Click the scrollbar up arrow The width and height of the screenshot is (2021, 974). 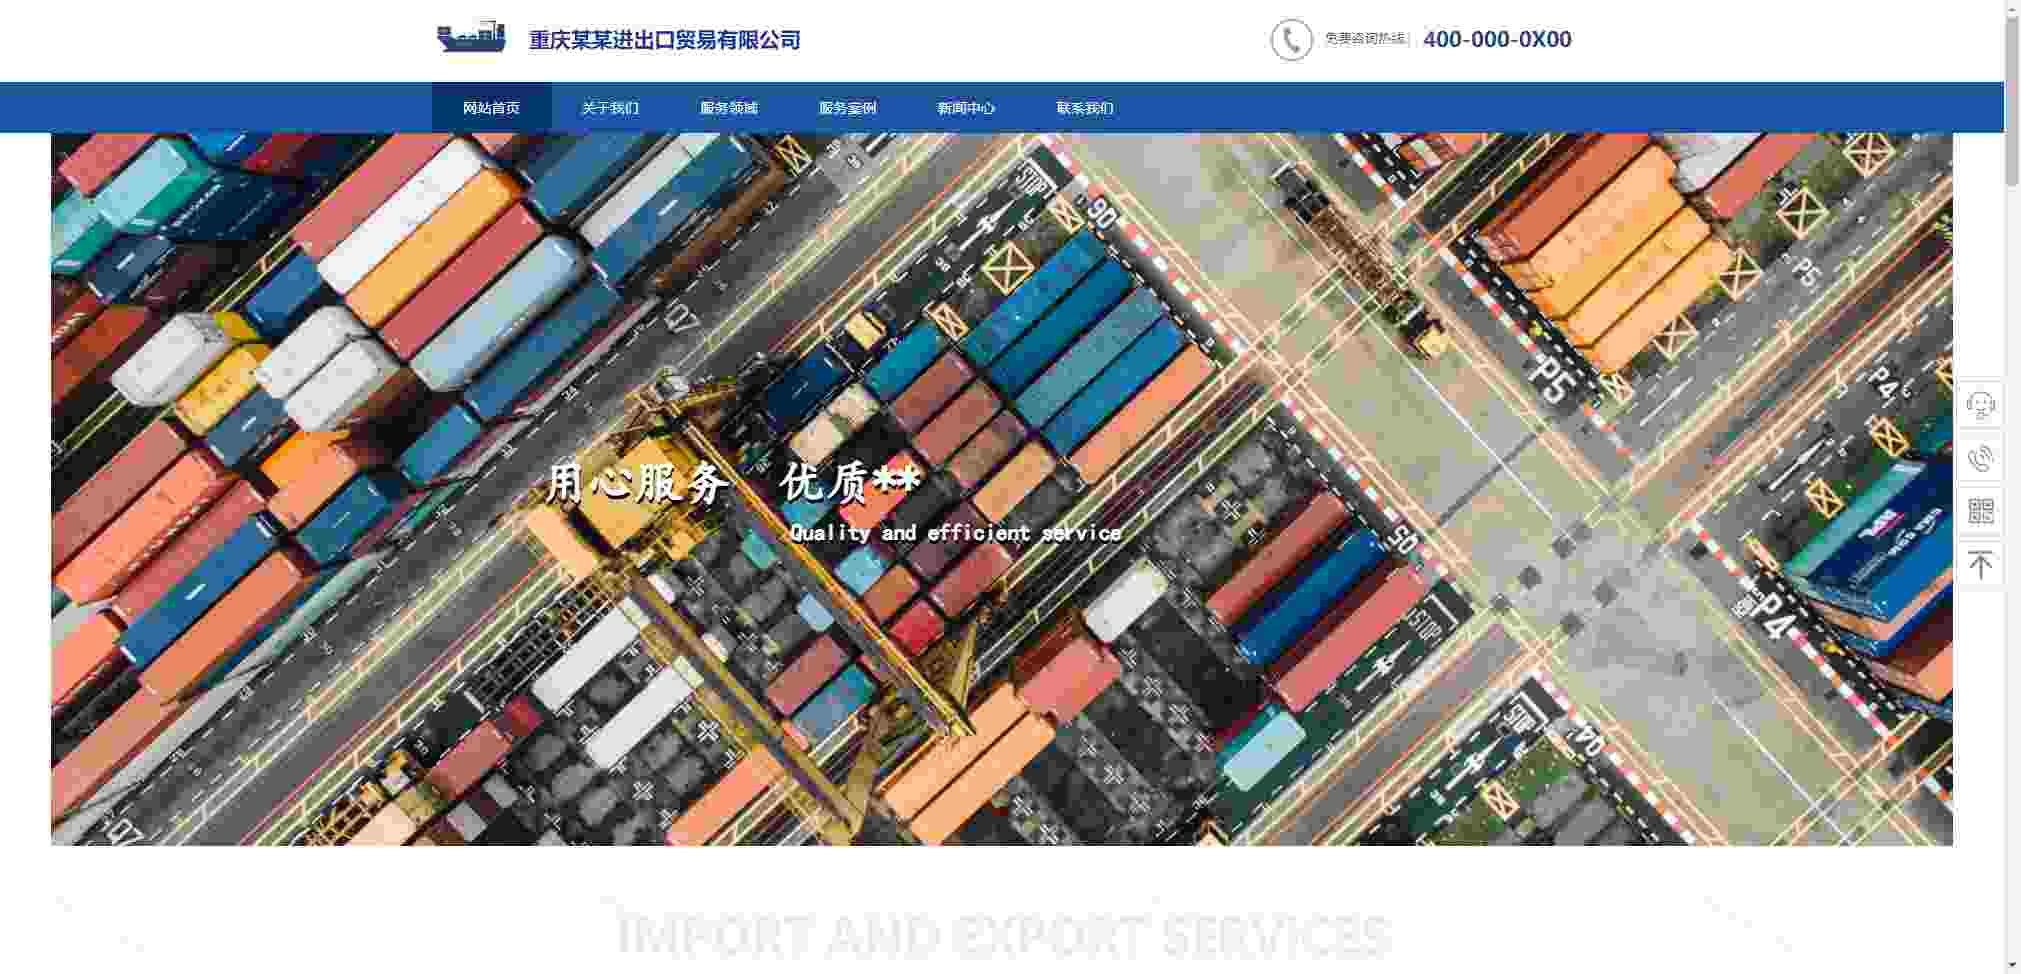coord(2012,8)
